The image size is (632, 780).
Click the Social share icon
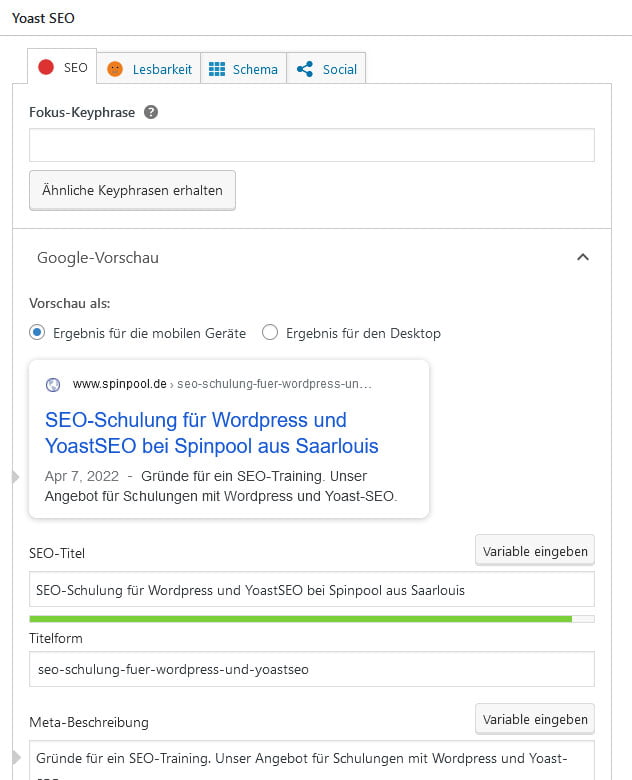tap(305, 69)
